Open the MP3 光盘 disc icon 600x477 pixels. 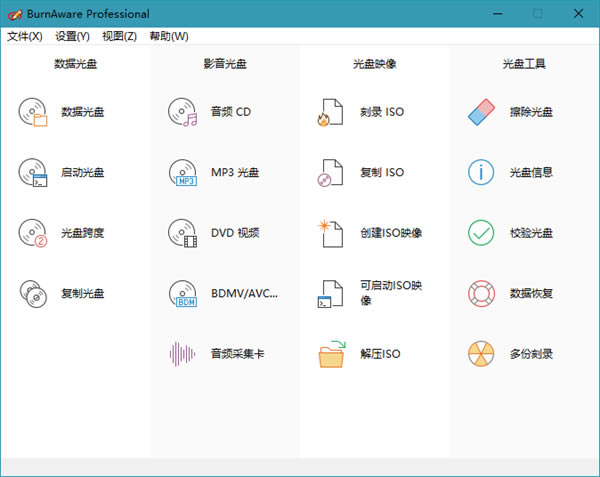click(183, 172)
